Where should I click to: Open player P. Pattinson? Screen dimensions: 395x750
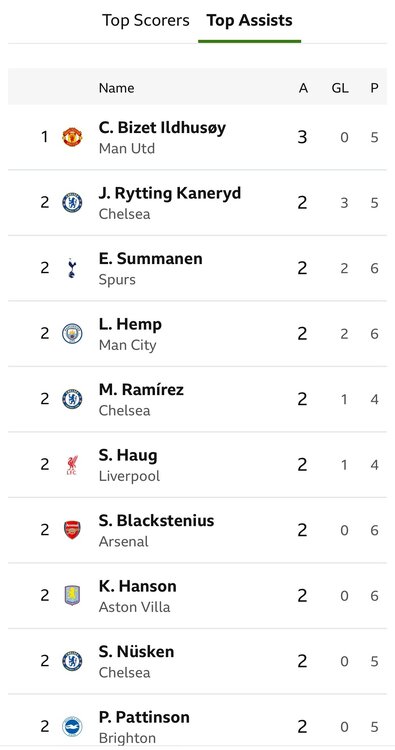pyautogui.click(x=144, y=717)
